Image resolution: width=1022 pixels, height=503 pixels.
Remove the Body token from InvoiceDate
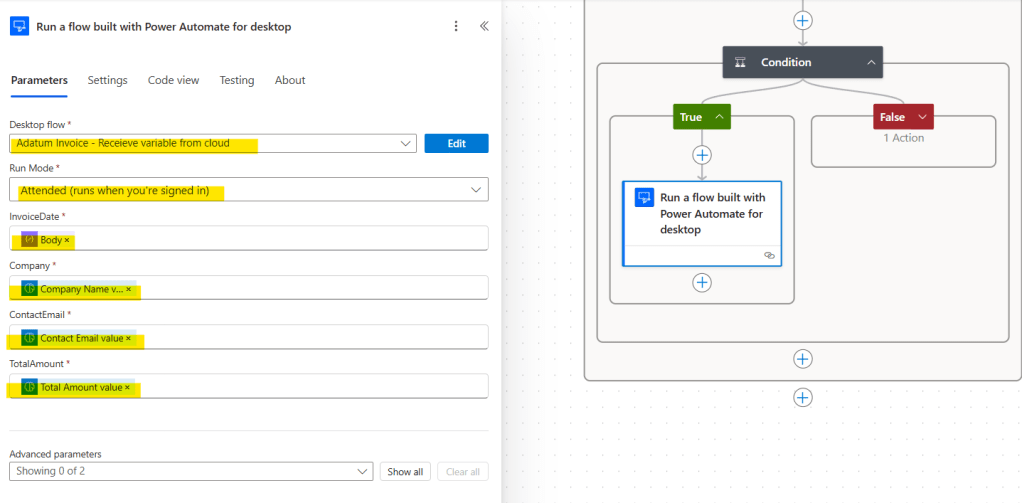pos(67,241)
